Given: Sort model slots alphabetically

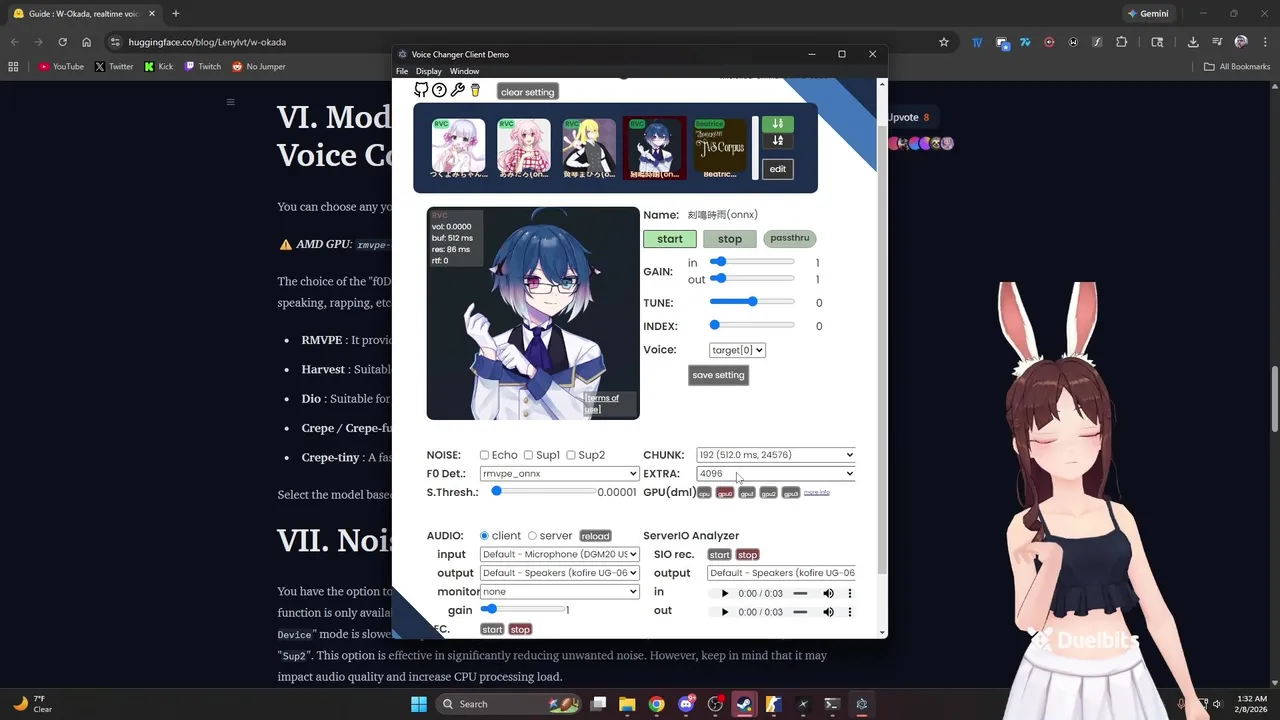Looking at the screenshot, I should tap(778, 141).
